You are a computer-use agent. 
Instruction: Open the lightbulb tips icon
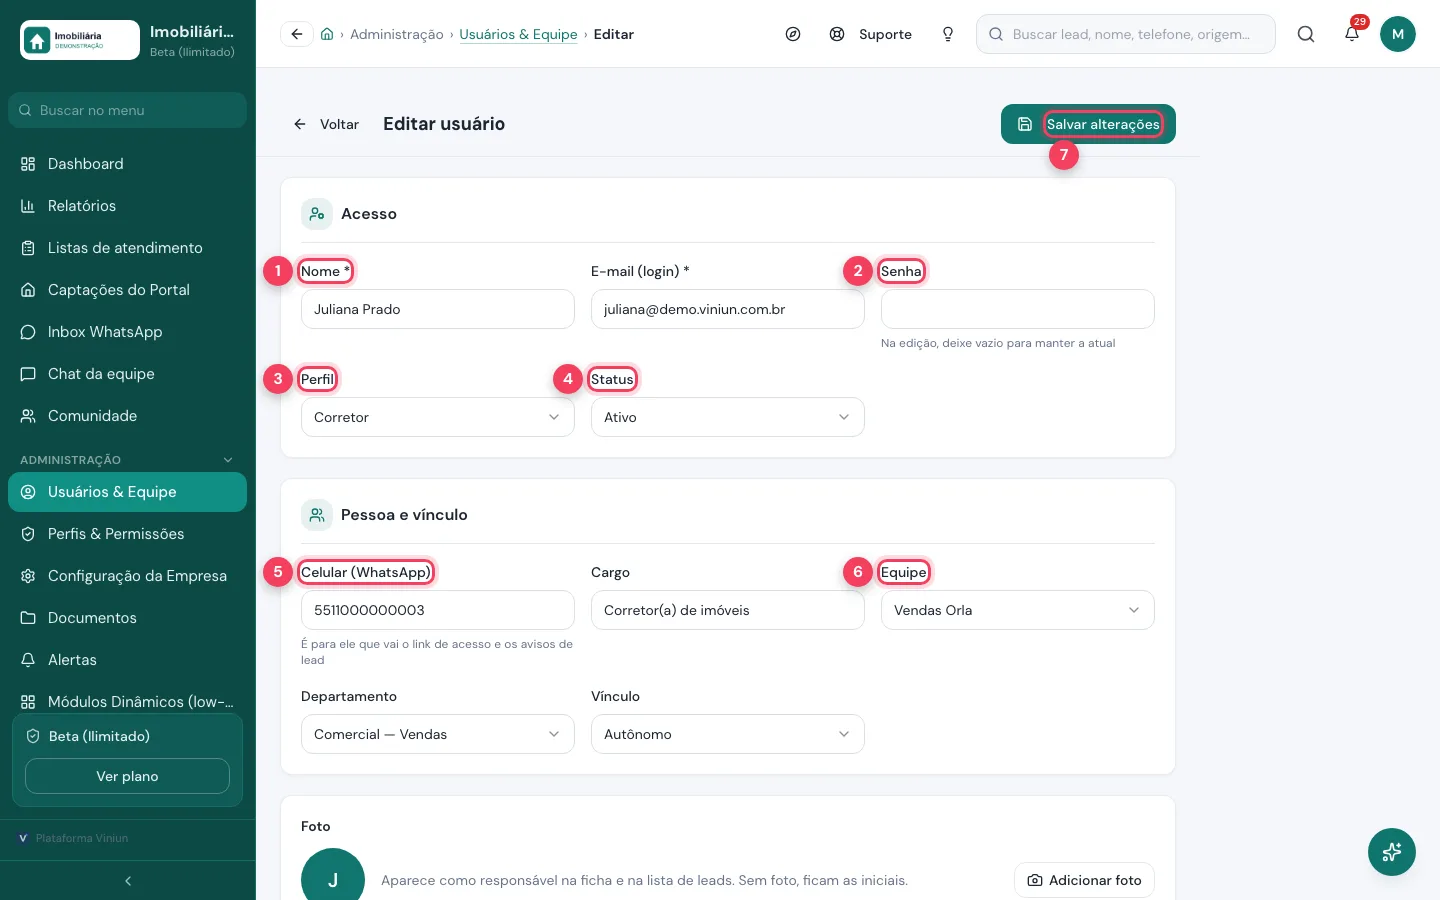click(x=948, y=34)
